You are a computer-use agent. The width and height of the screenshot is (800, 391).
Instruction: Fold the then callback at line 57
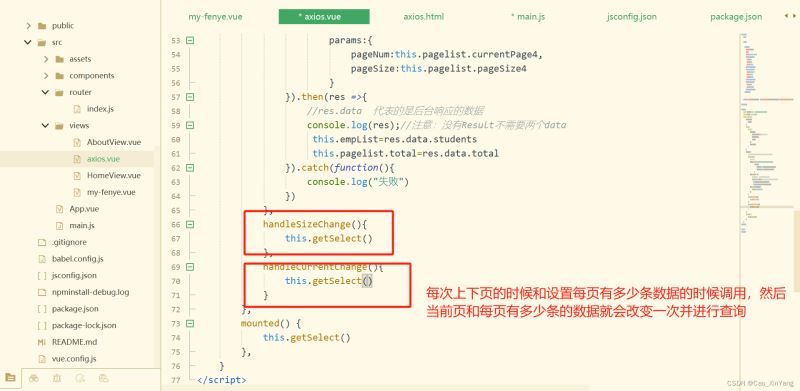point(190,96)
